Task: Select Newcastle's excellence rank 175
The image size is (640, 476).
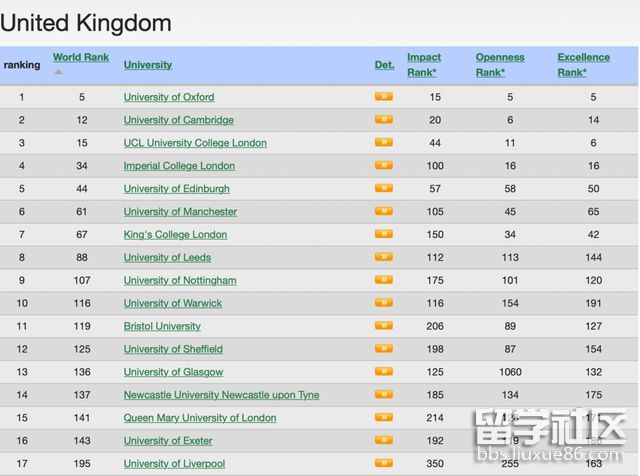Action: [x=593, y=395]
